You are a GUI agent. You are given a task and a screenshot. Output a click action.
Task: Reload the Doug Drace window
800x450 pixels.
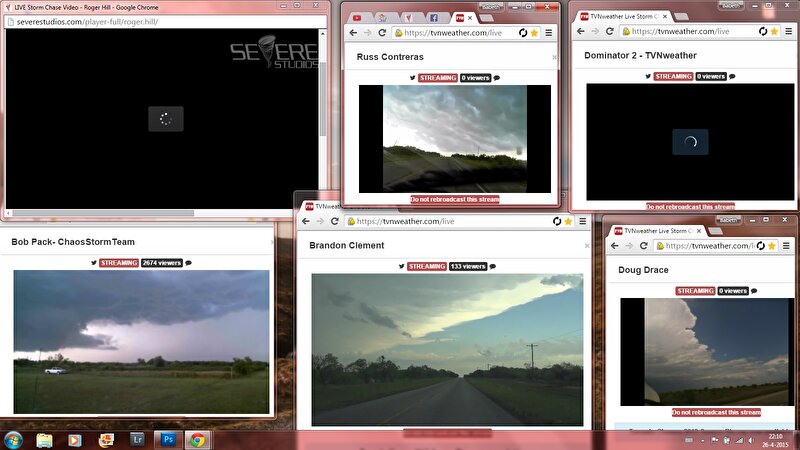coord(643,246)
